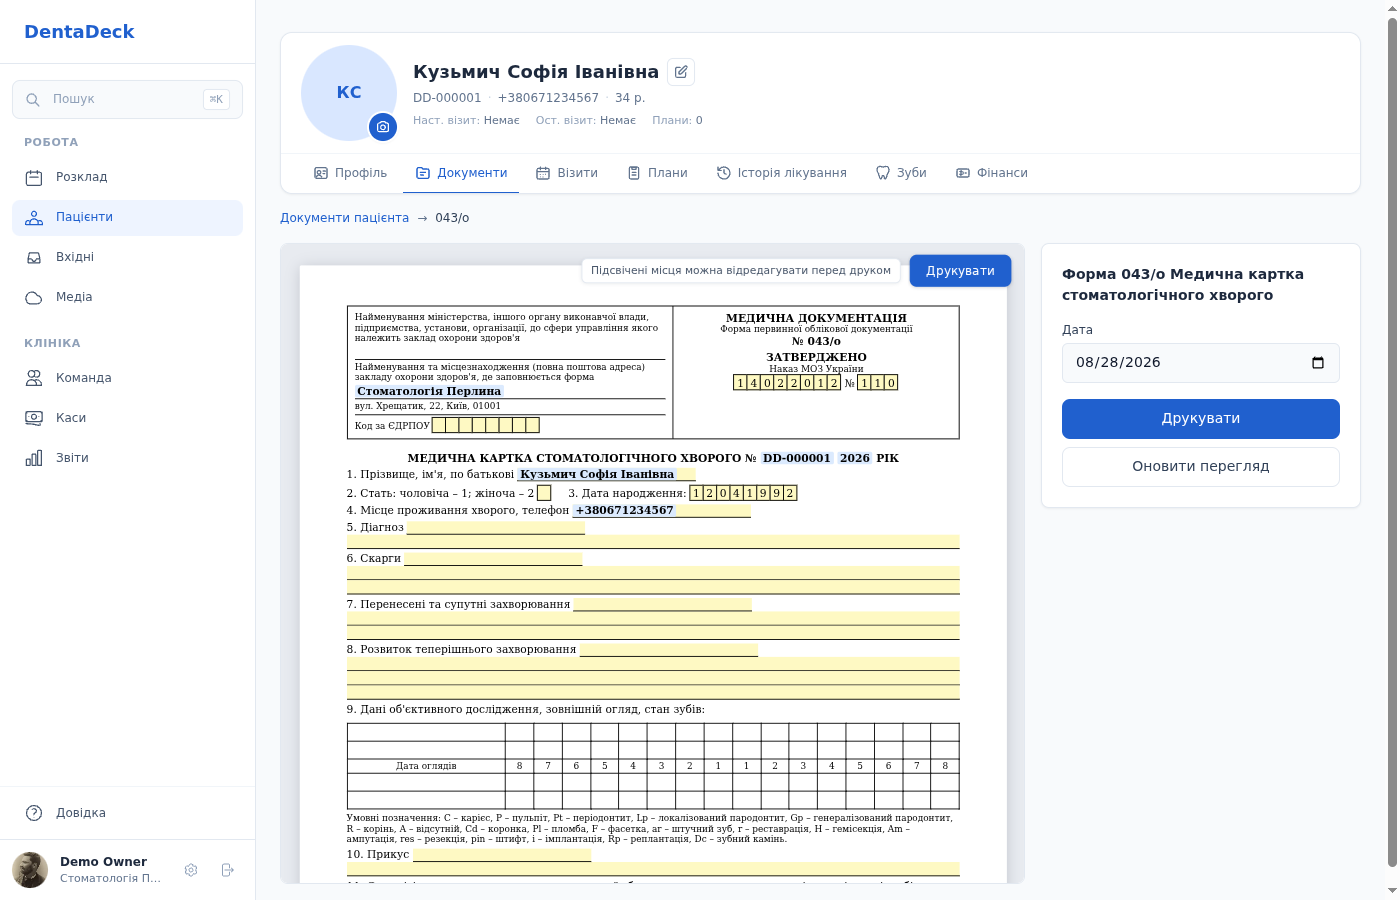1400x900 pixels.
Task: Open Медіа in the sidebar
Action: (127, 297)
